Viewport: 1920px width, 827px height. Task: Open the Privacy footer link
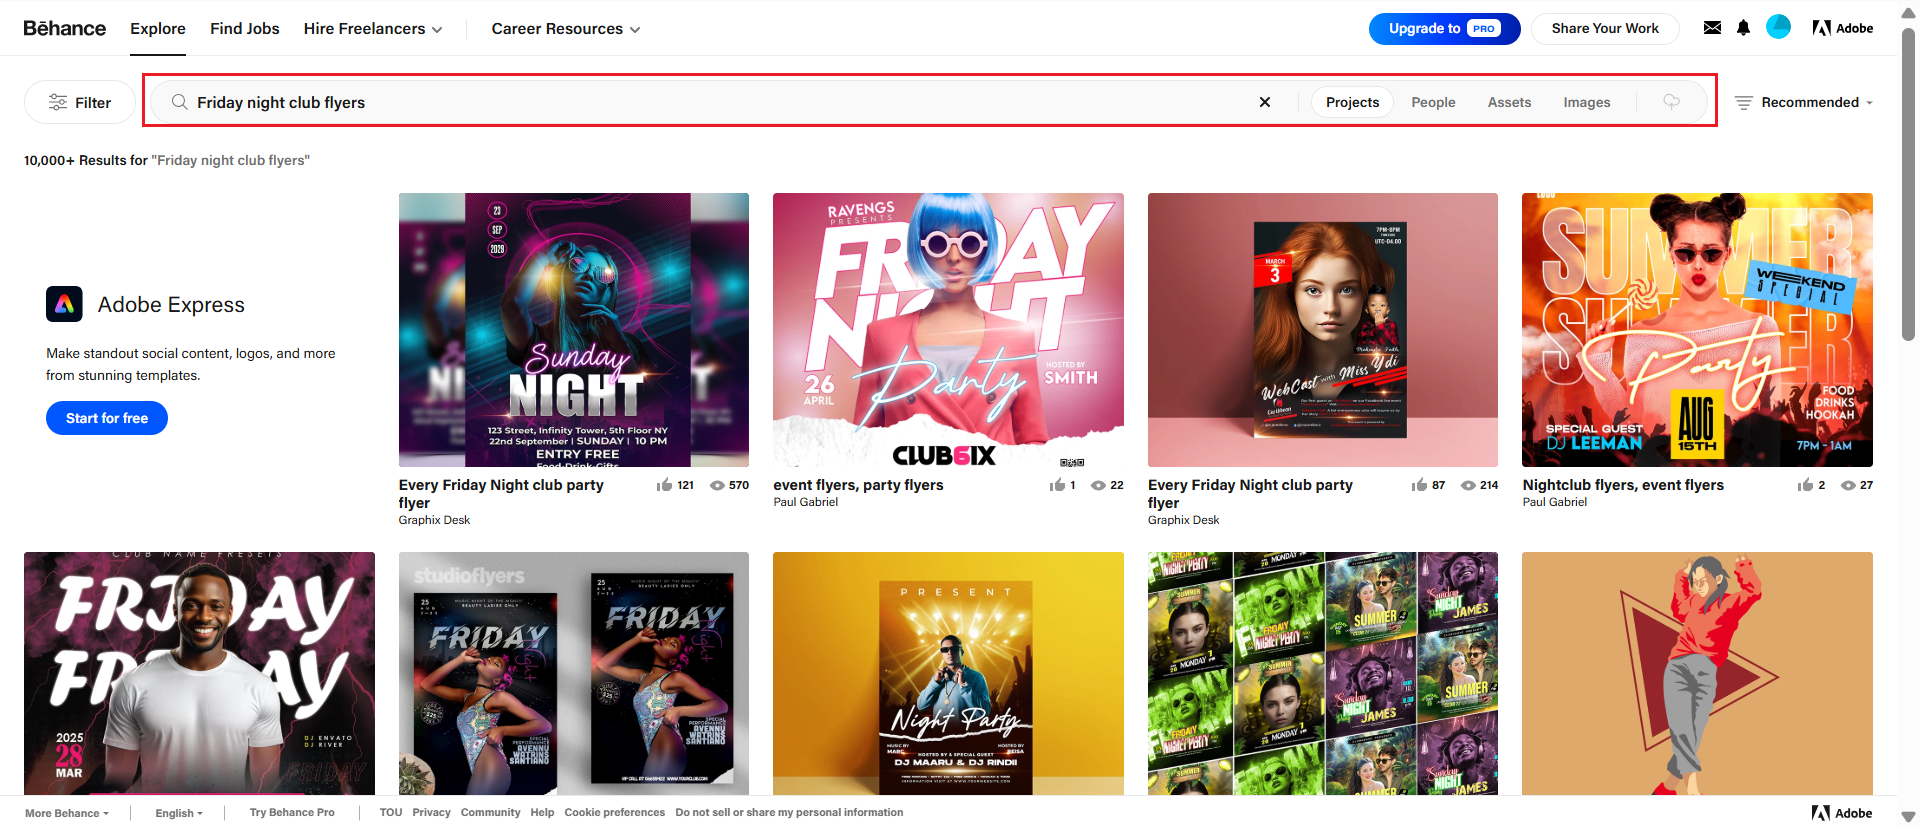431,813
